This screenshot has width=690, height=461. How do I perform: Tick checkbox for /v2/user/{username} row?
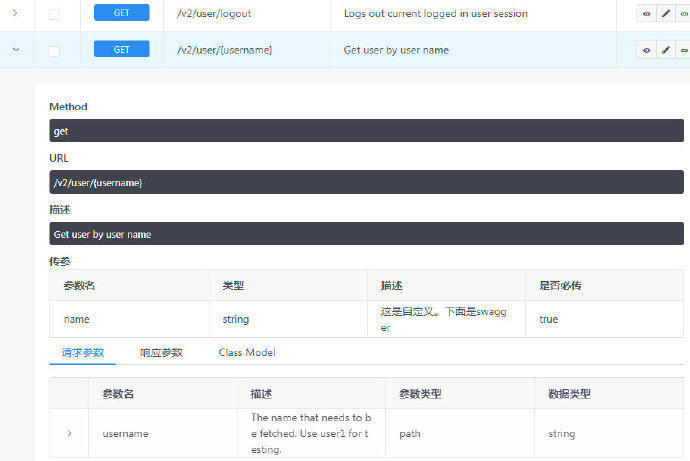click(55, 51)
